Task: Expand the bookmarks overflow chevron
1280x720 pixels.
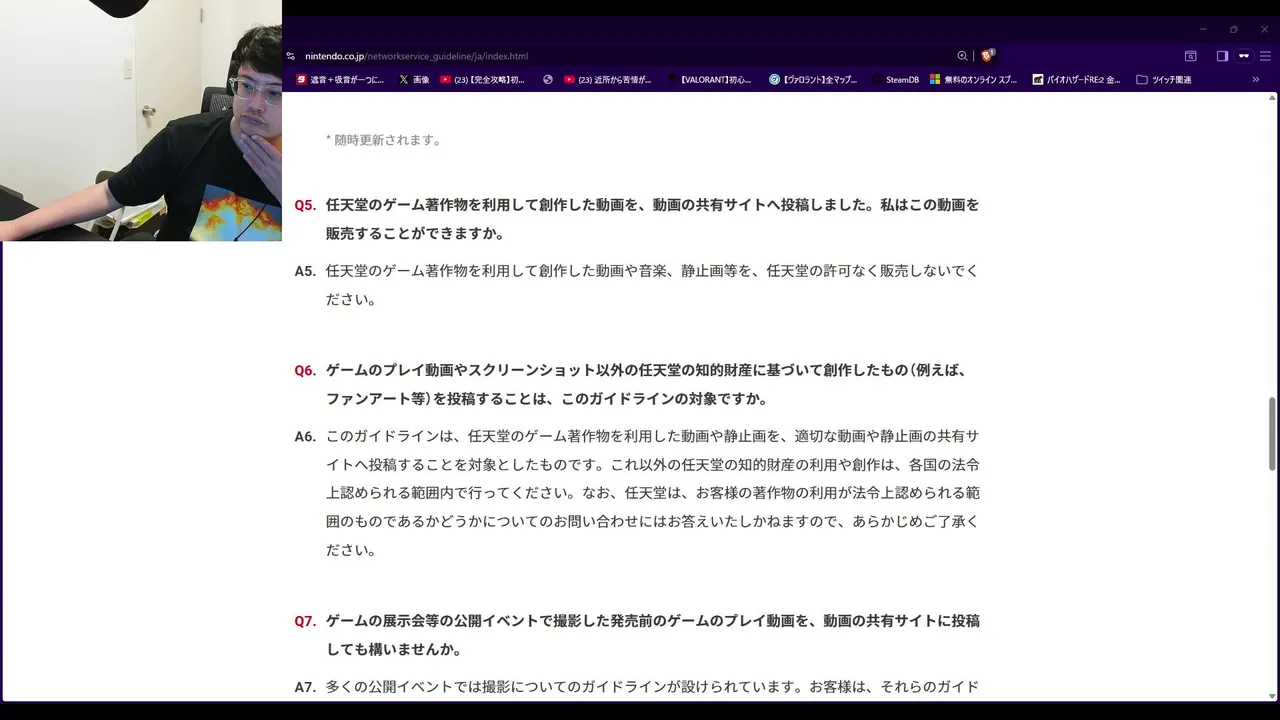Action: (x=1256, y=79)
